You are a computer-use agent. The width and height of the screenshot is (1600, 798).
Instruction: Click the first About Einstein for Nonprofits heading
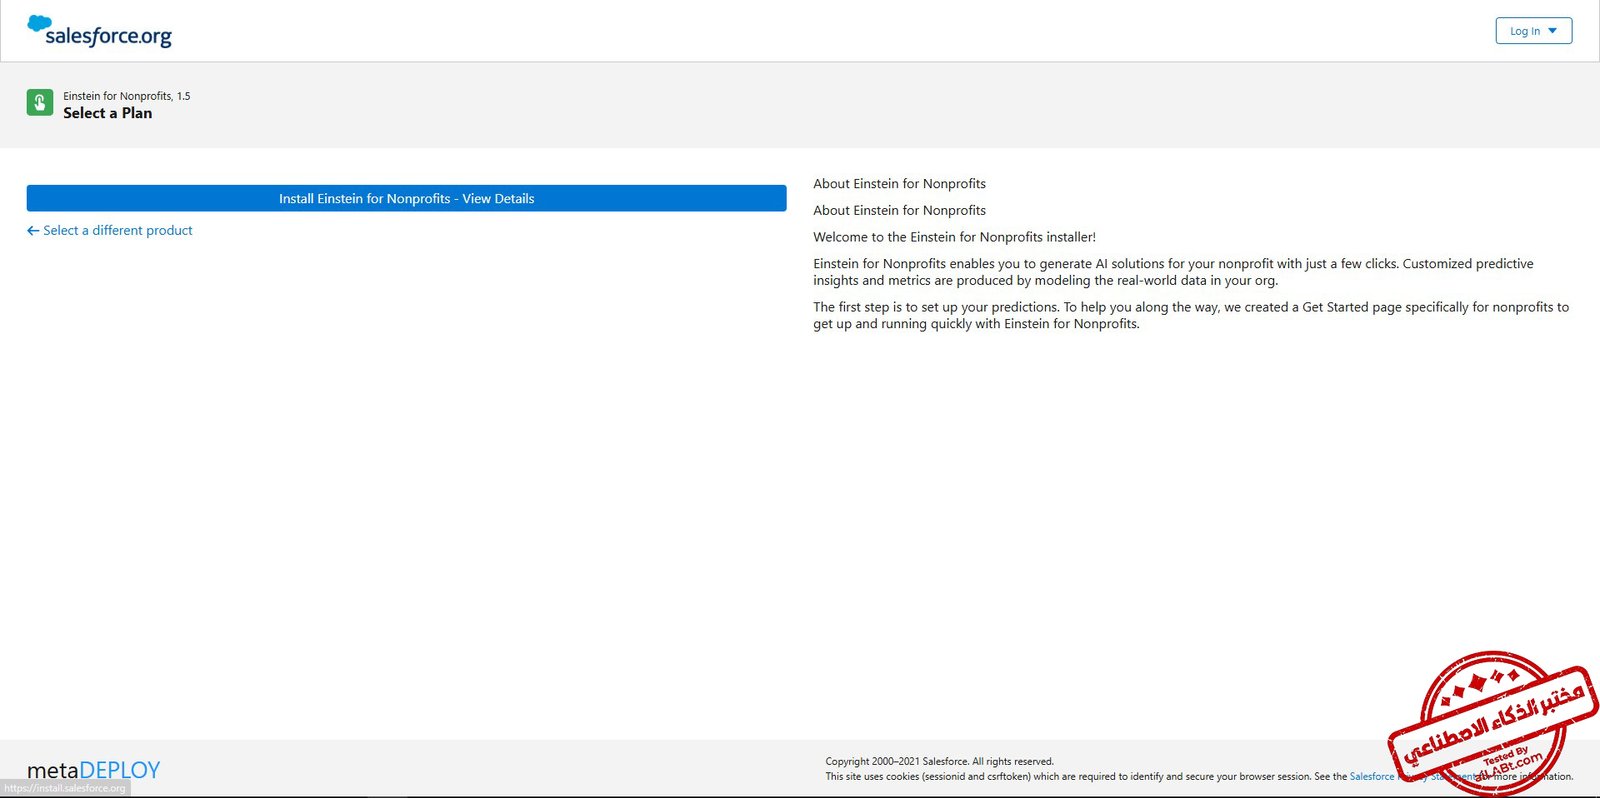point(899,184)
